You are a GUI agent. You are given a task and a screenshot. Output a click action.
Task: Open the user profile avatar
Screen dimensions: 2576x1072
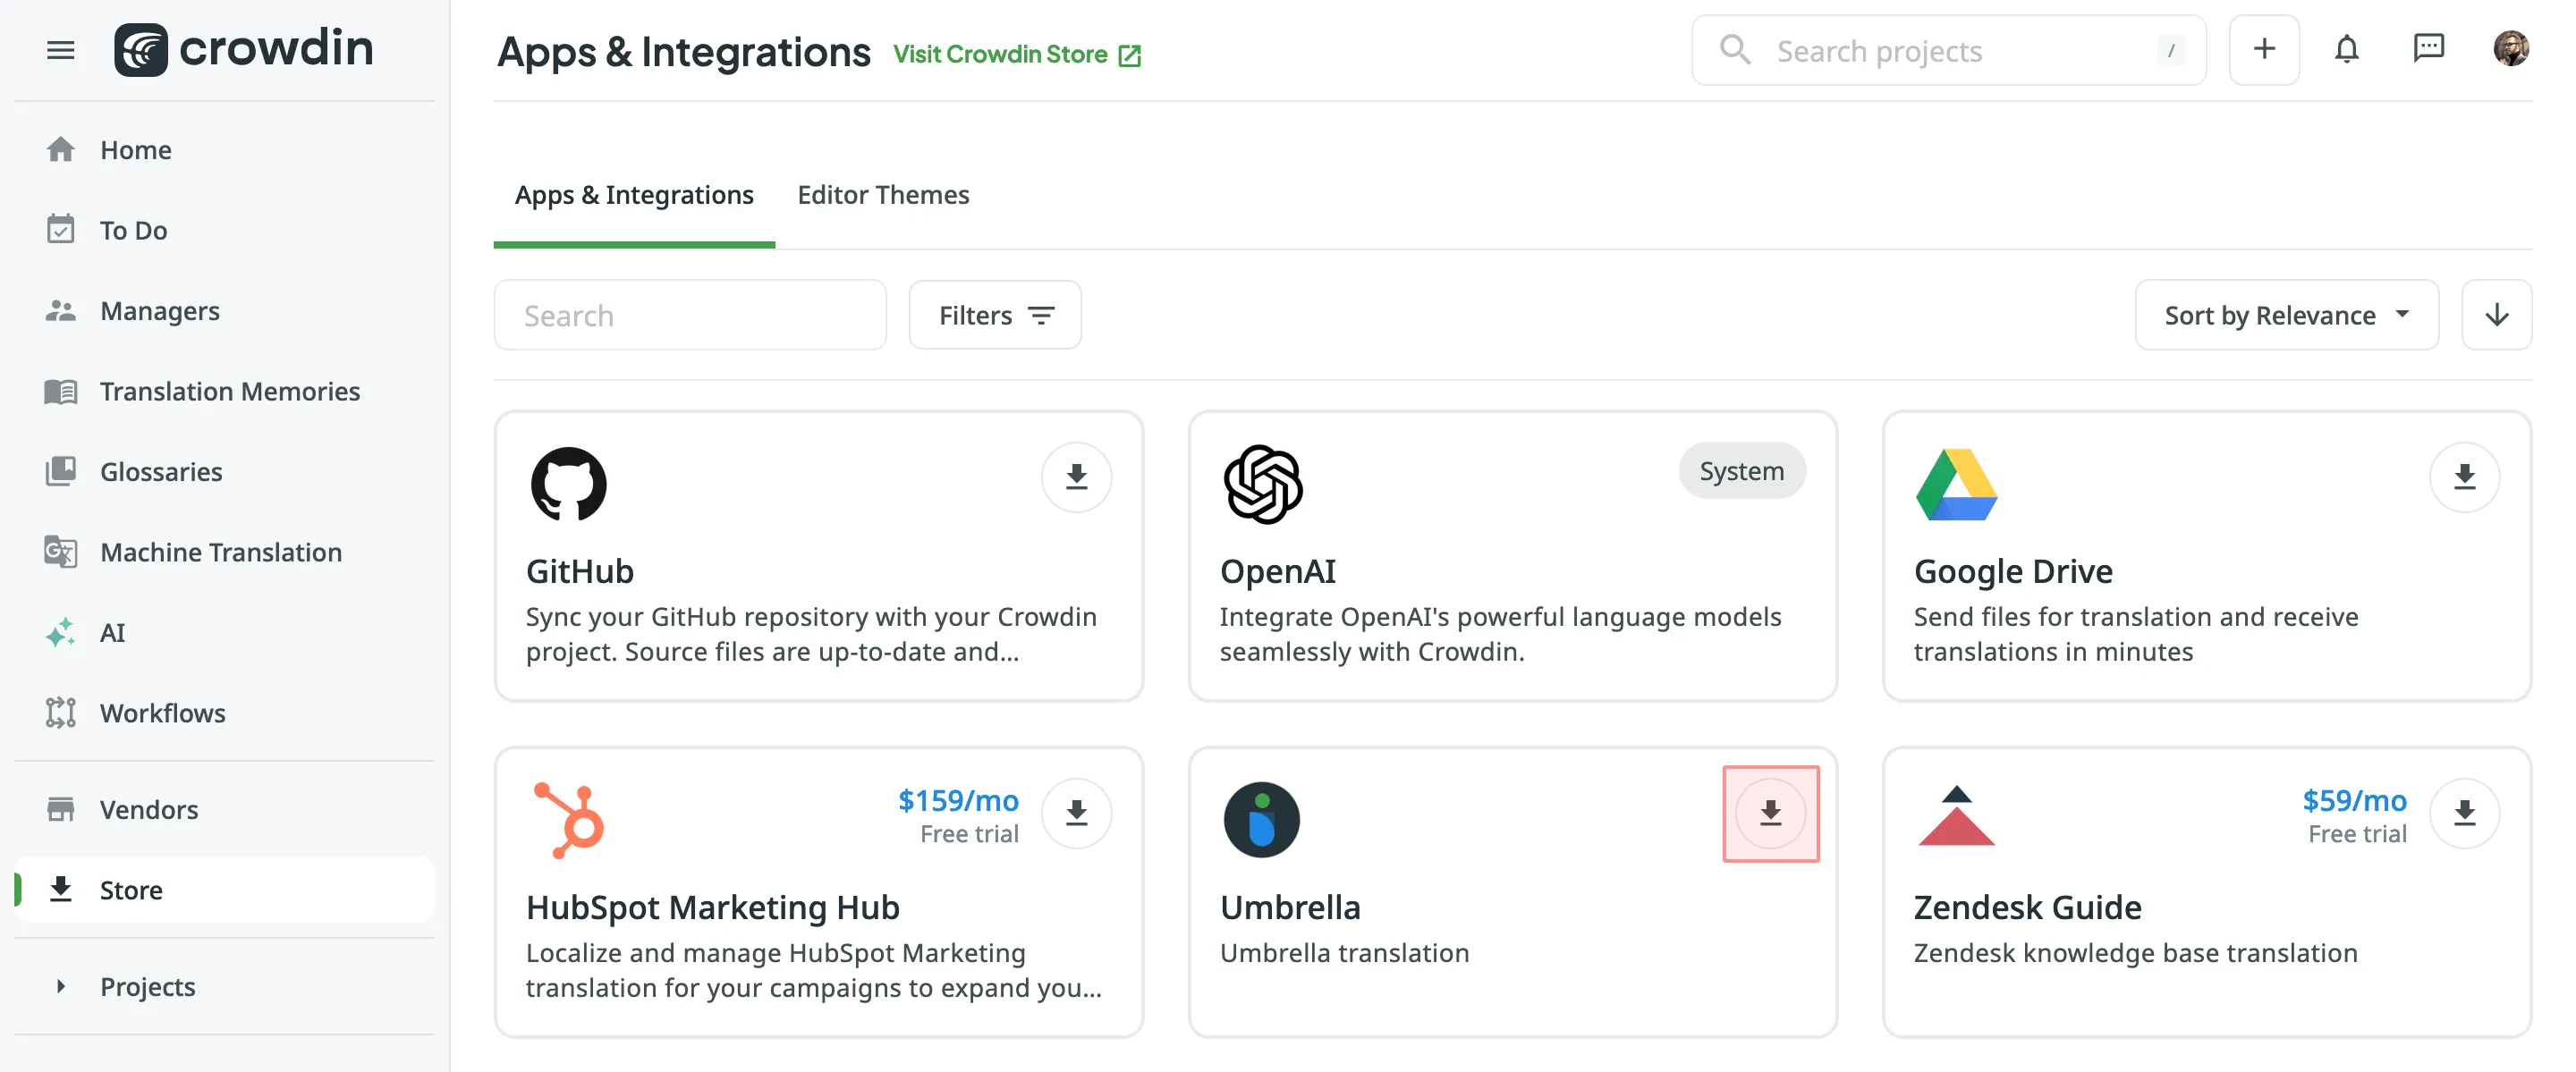[x=2510, y=50]
